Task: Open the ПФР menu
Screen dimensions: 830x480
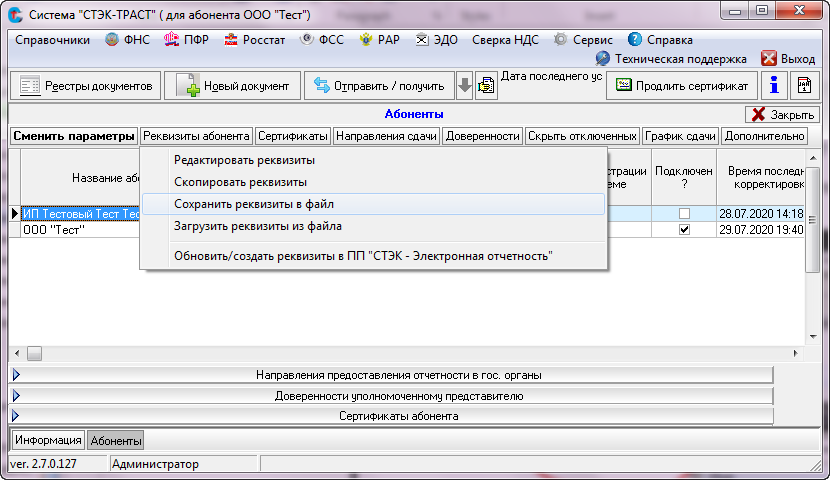Action: click(x=186, y=40)
